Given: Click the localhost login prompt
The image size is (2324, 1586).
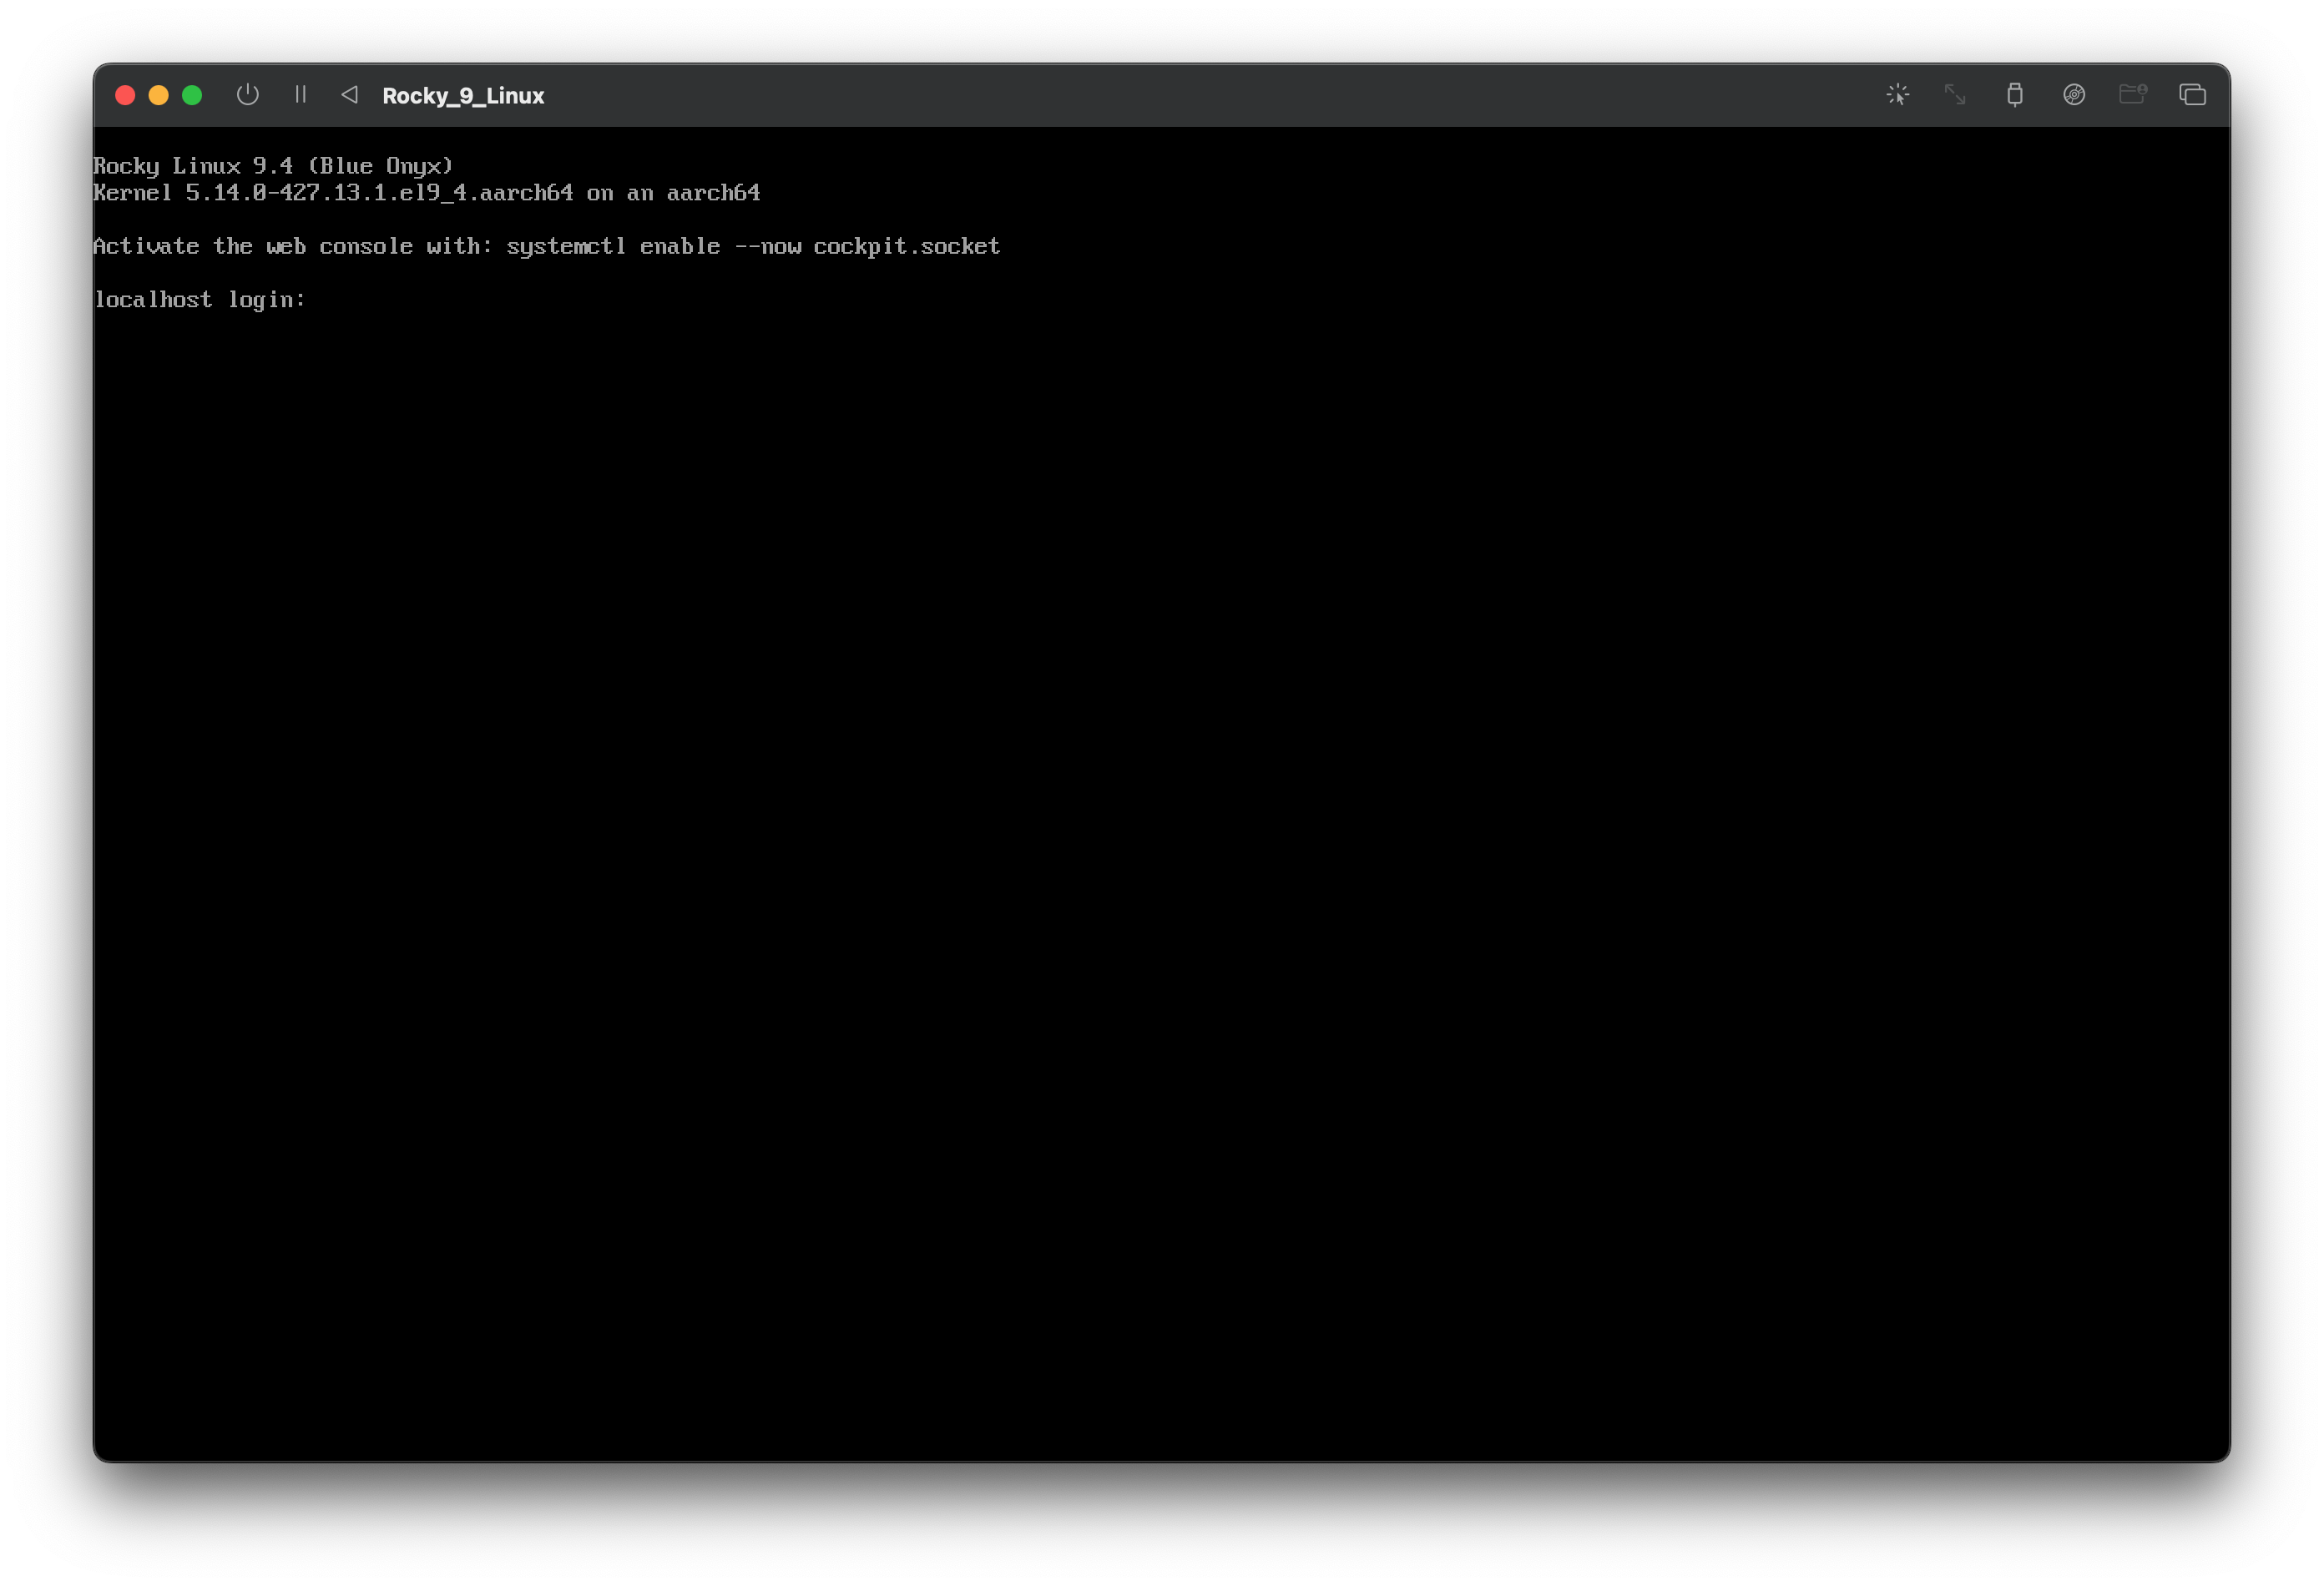Looking at the screenshot, I should pyautogui.click(x=200, y=300).
